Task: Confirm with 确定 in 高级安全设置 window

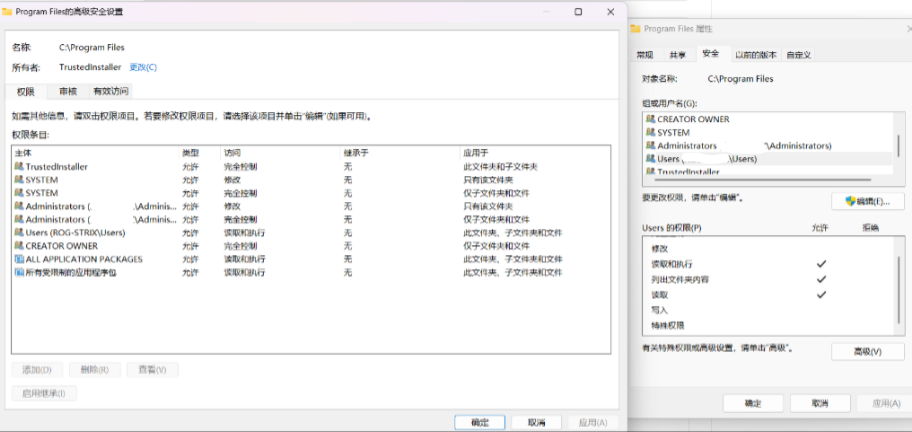Action: click(479, 423)
